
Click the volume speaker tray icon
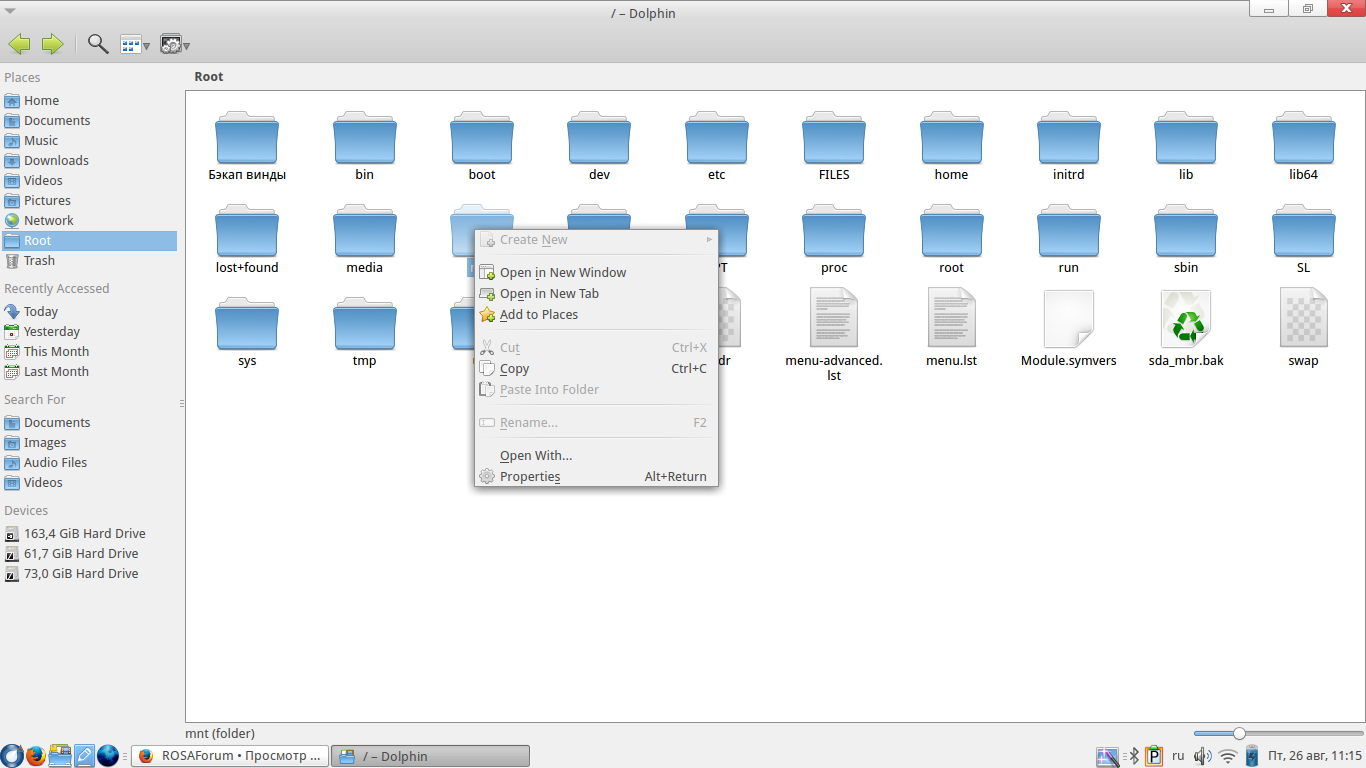1203,756
